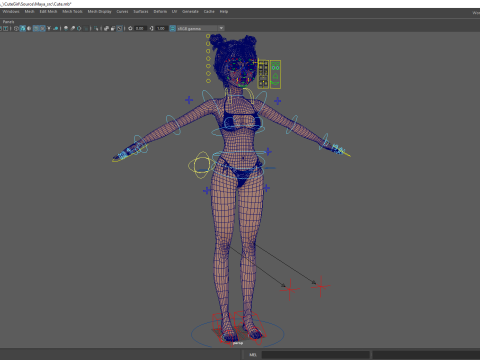Image resolution: width=480 pixels, height=360 pixels.
Task: Toggle the color management button beside sRGB gamma
Action: pyautogui.click(x=172, y=29)
